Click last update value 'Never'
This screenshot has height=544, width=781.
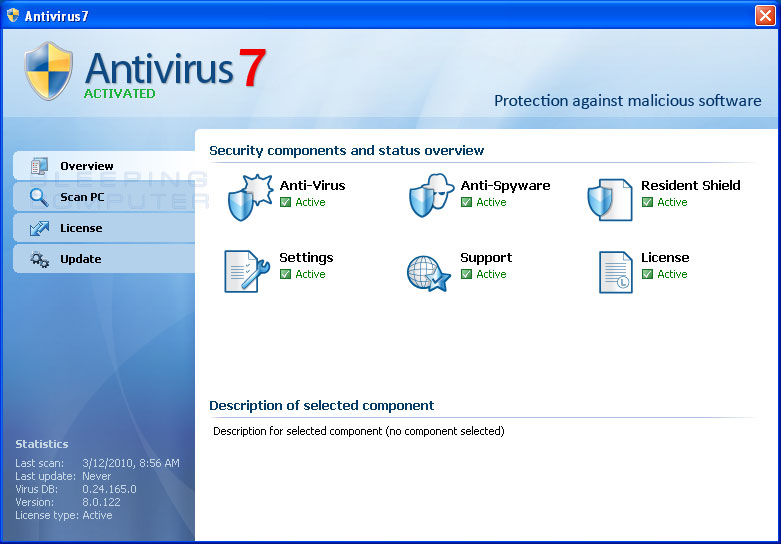(97, 476)
